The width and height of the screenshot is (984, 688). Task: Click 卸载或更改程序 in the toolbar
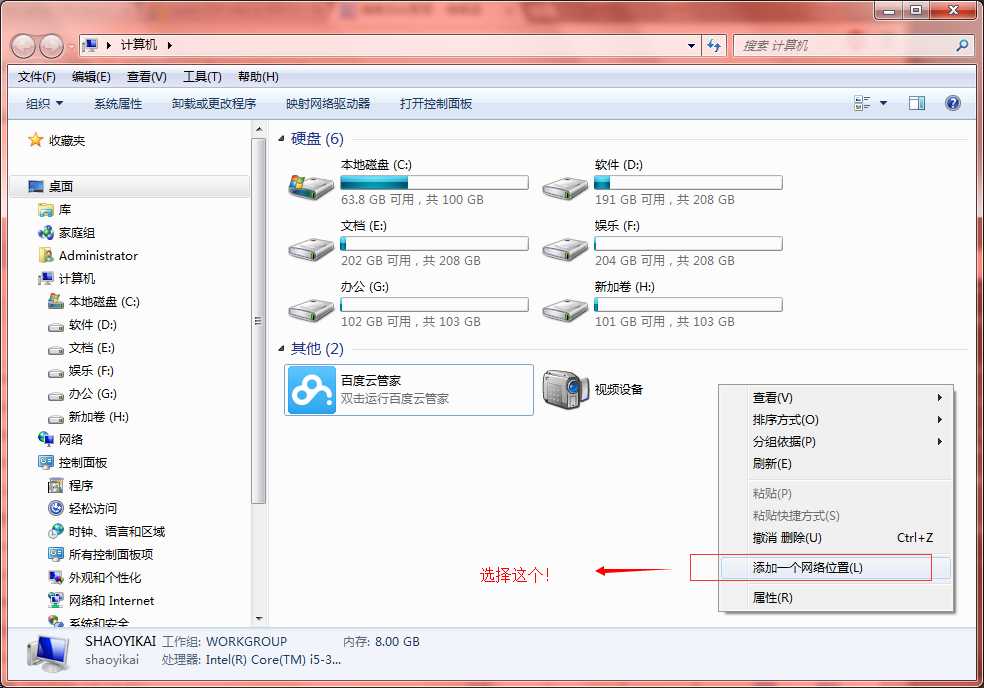point(214,104)
